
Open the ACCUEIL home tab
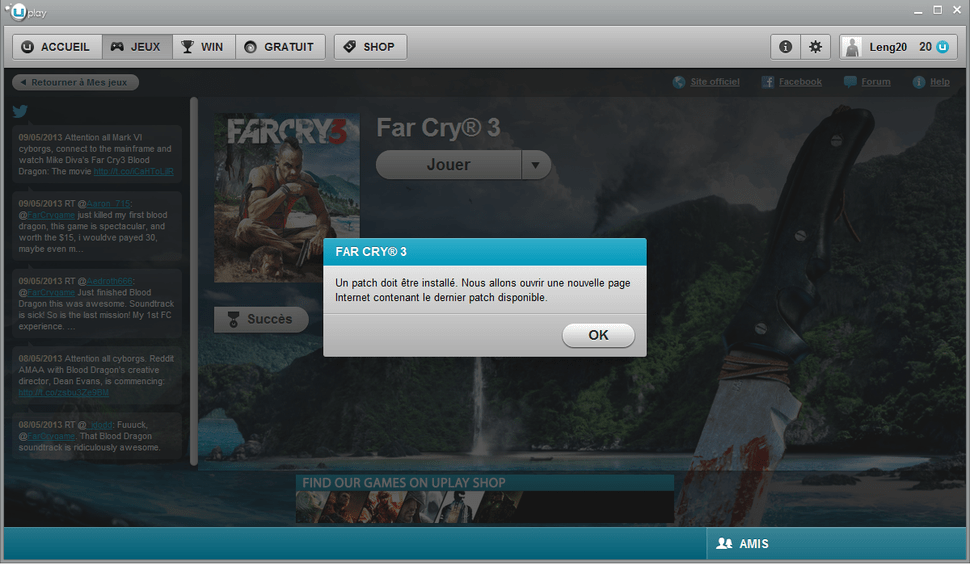point(57,47)
